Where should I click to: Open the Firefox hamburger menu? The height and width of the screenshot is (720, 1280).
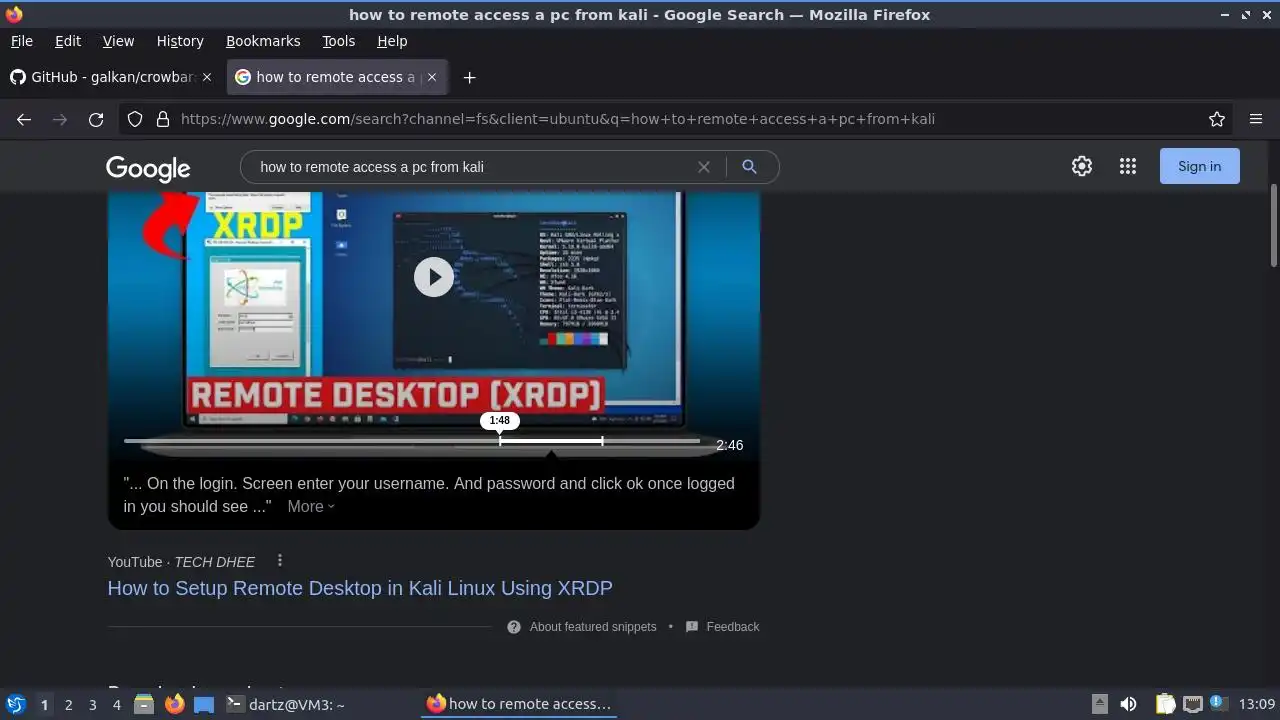(1256, 119)
